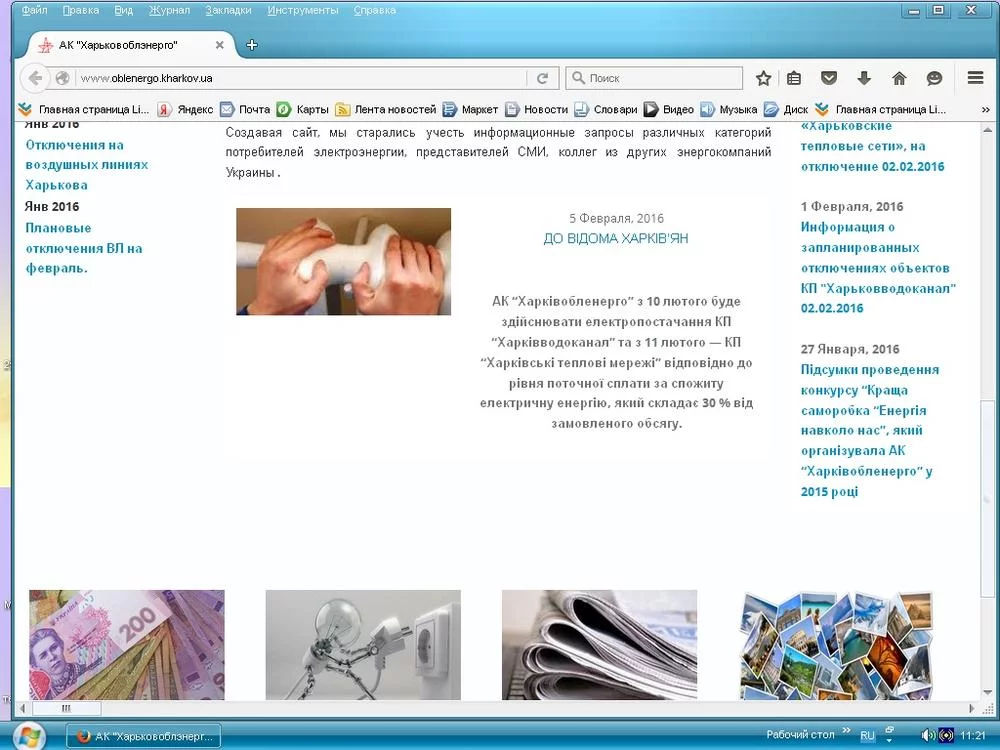Open the Маркет bookmark
The image size is (1000, 750).
471,109
